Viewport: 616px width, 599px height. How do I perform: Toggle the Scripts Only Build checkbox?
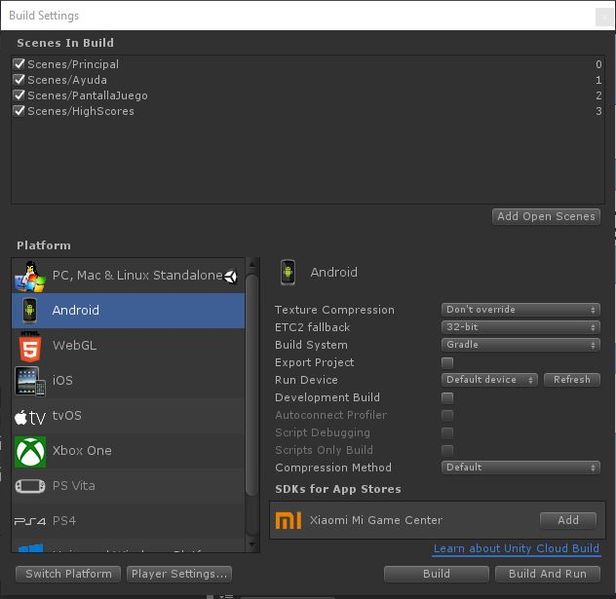click(447, 450)
